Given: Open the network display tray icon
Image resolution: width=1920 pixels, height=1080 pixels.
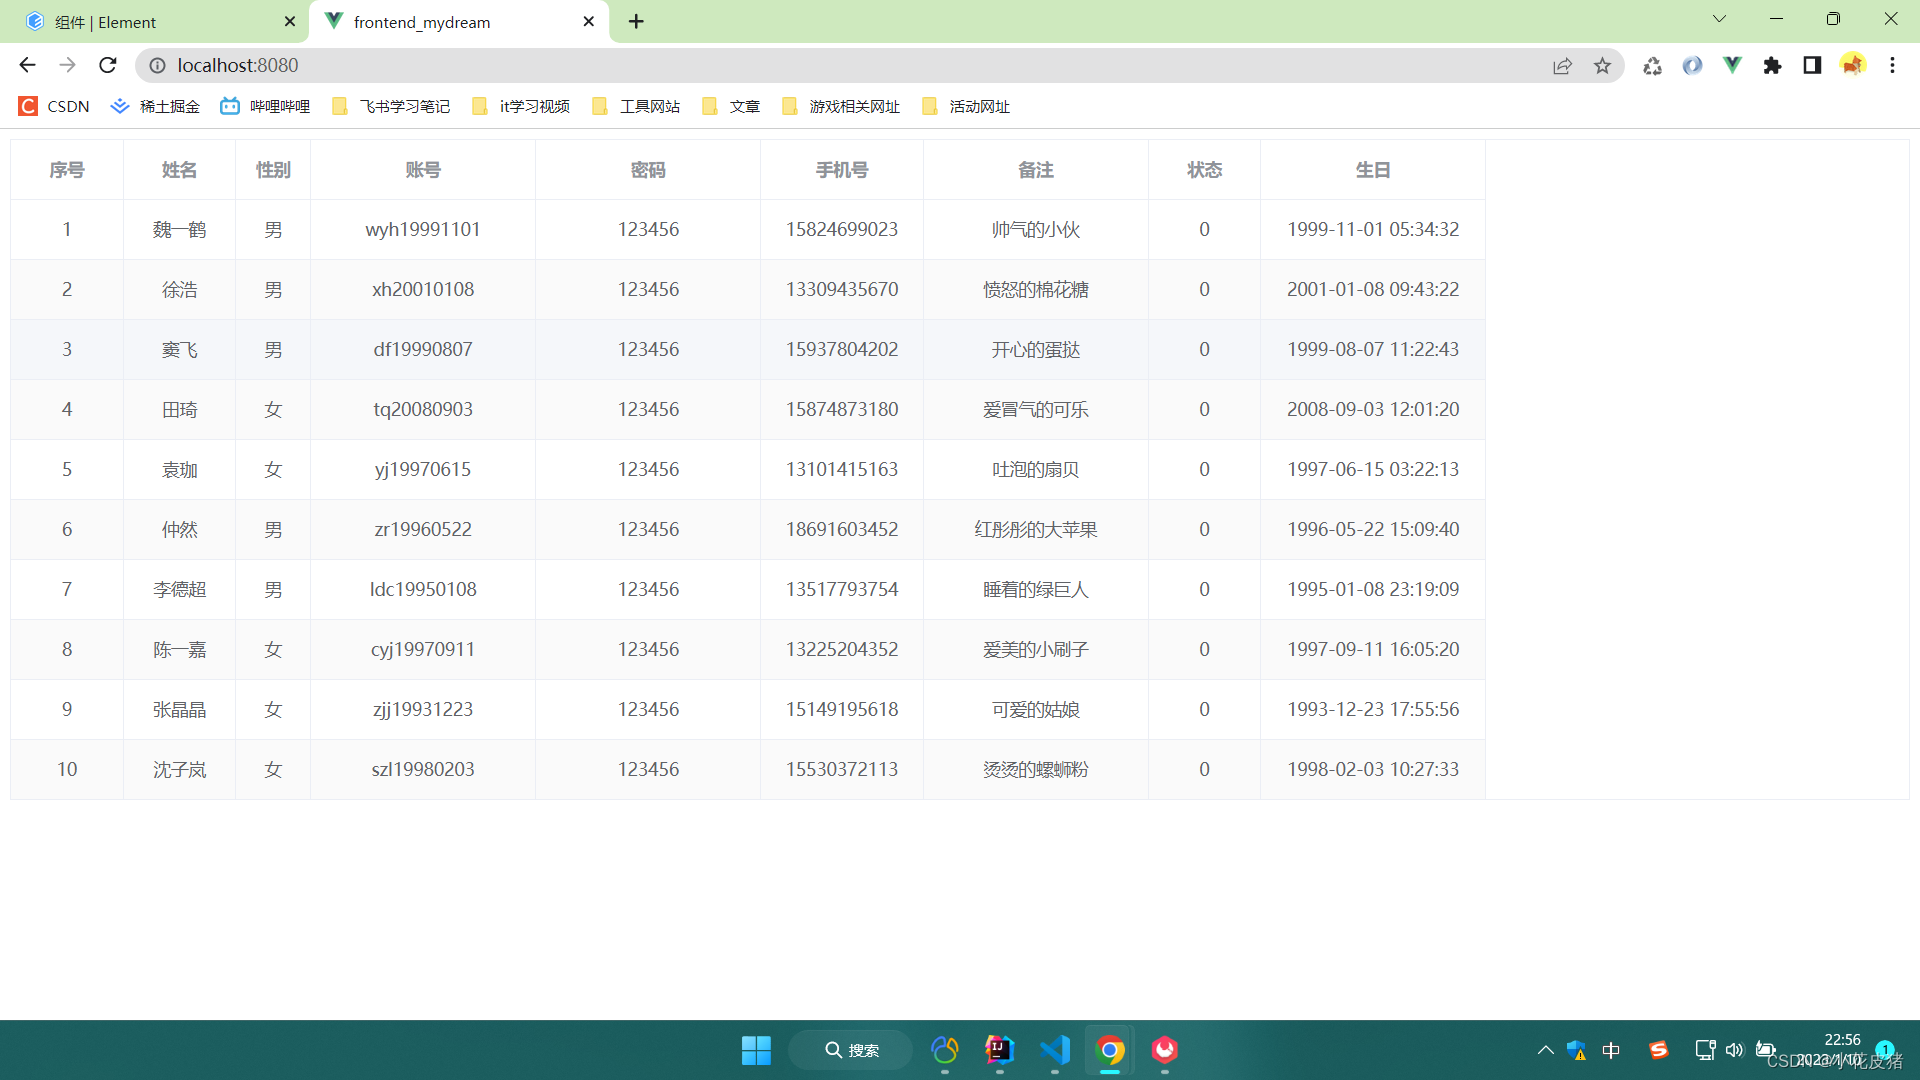Looking at the screenshot, I should pos(1705,1050).
